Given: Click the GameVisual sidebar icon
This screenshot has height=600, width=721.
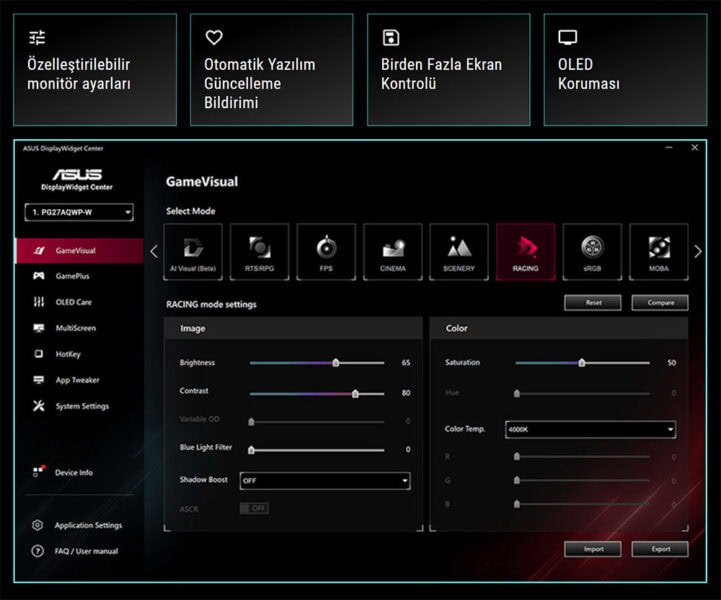Looking at the screenshot, I should click(39, 251).
